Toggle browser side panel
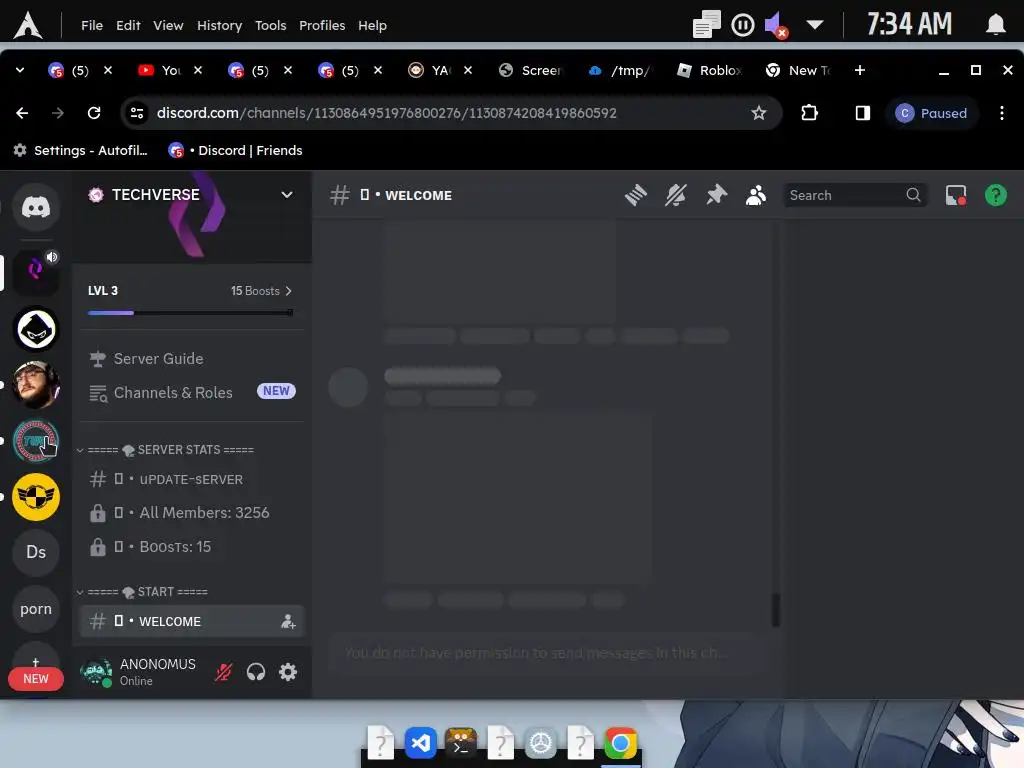The image size is (1024, 768). click(863, 113)
